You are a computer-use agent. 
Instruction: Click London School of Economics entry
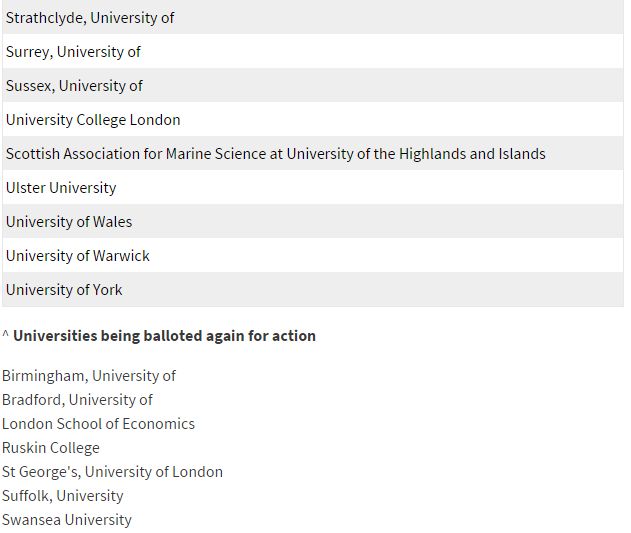click(x=98, y=424)
